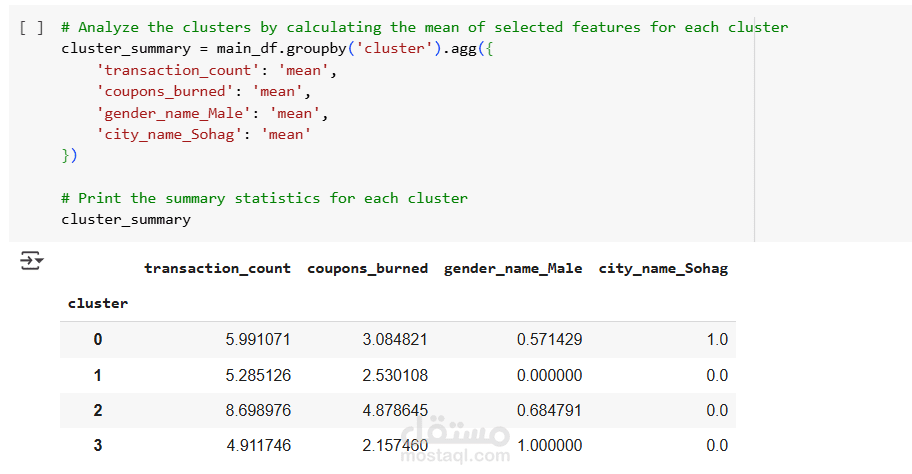Click the cluster index label
912x474 pixels.
pos(98,303)
